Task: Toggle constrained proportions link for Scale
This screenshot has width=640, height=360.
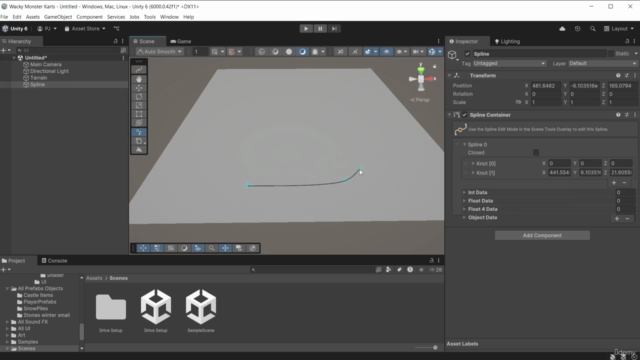Action: point(518,102)
